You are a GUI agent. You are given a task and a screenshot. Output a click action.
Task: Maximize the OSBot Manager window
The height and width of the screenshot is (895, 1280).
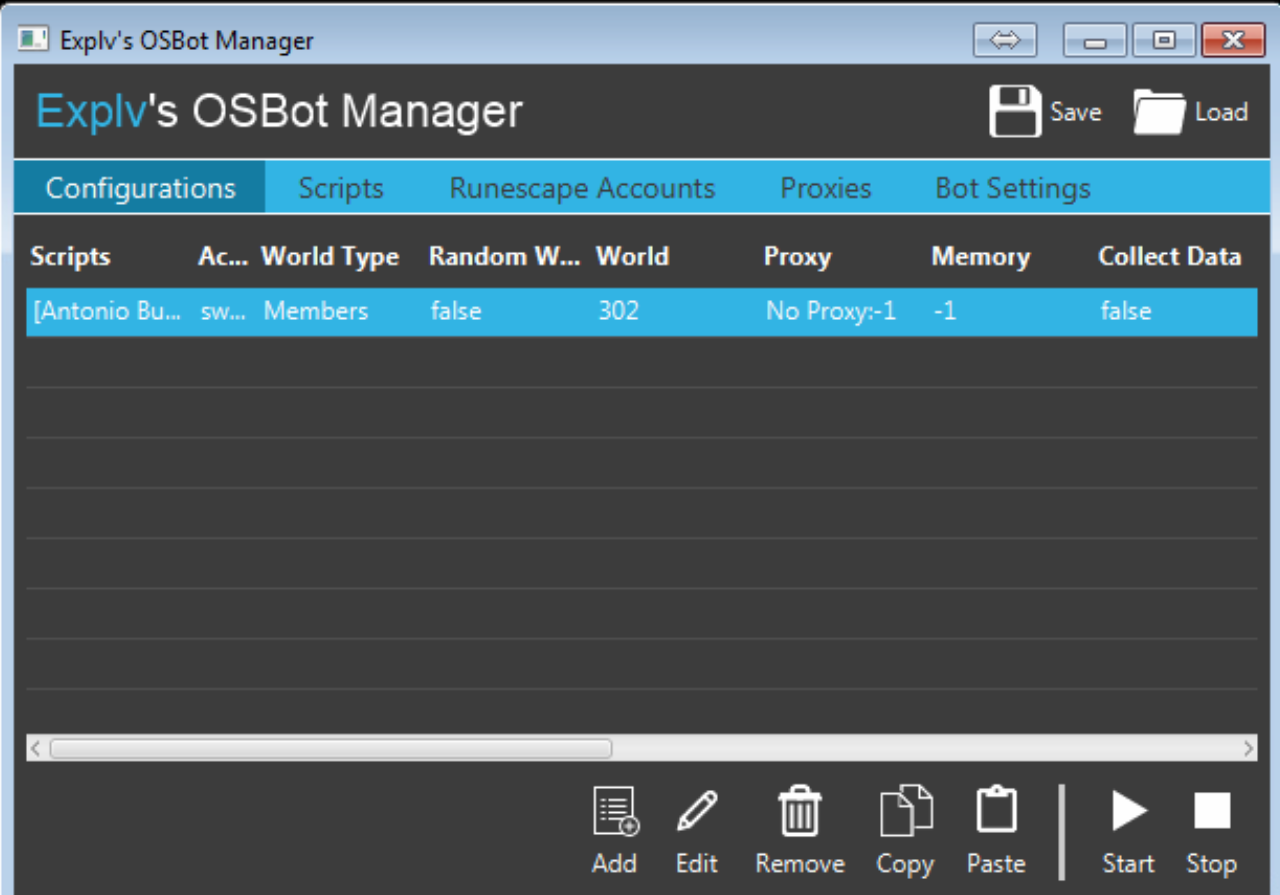(x=1163, y=40)
